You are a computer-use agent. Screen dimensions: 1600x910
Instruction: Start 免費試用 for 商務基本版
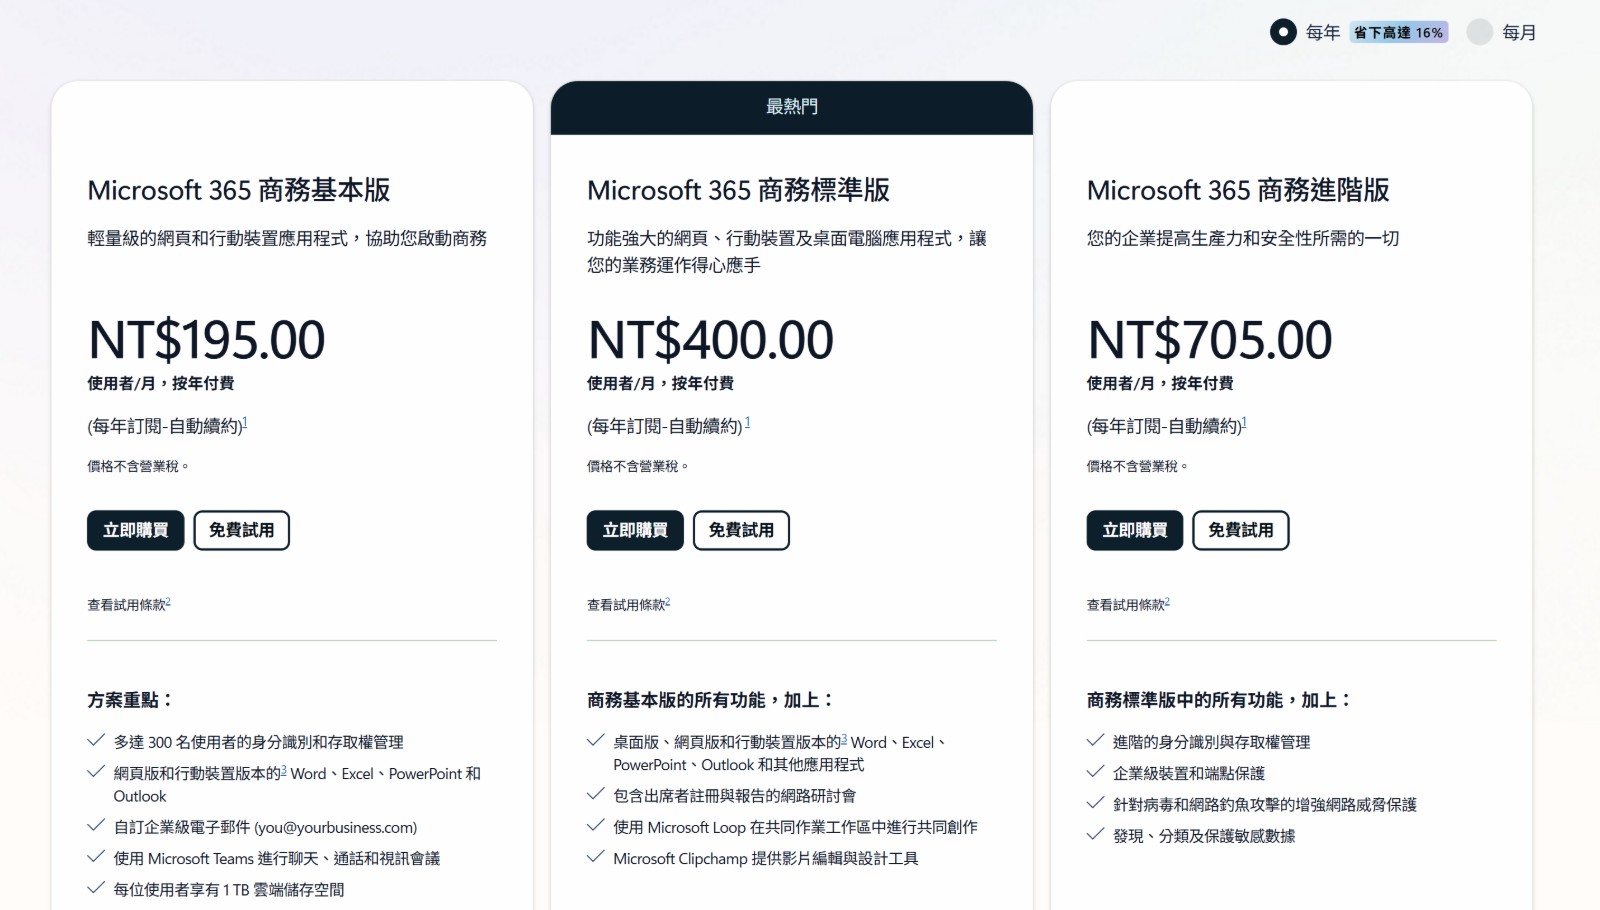[241, 530]
